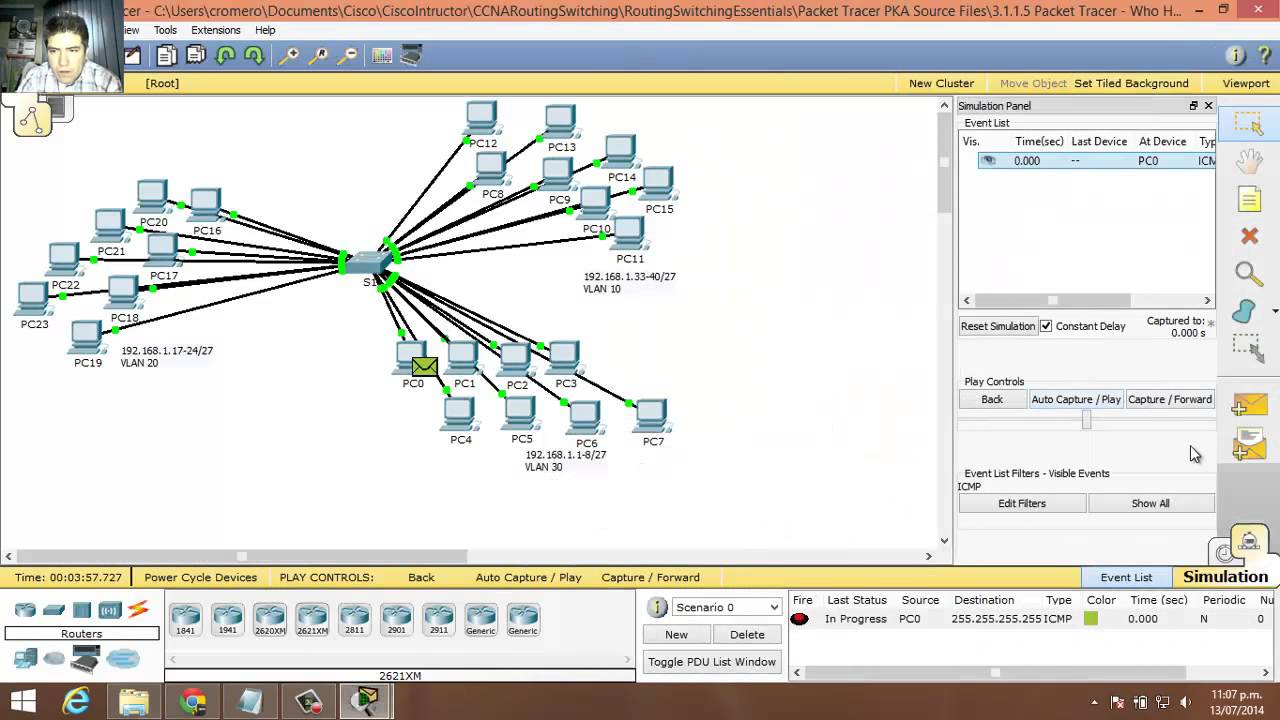Open the Drawing Palette icon
This screenshot has height=720, width=1280.
(382, 56)
